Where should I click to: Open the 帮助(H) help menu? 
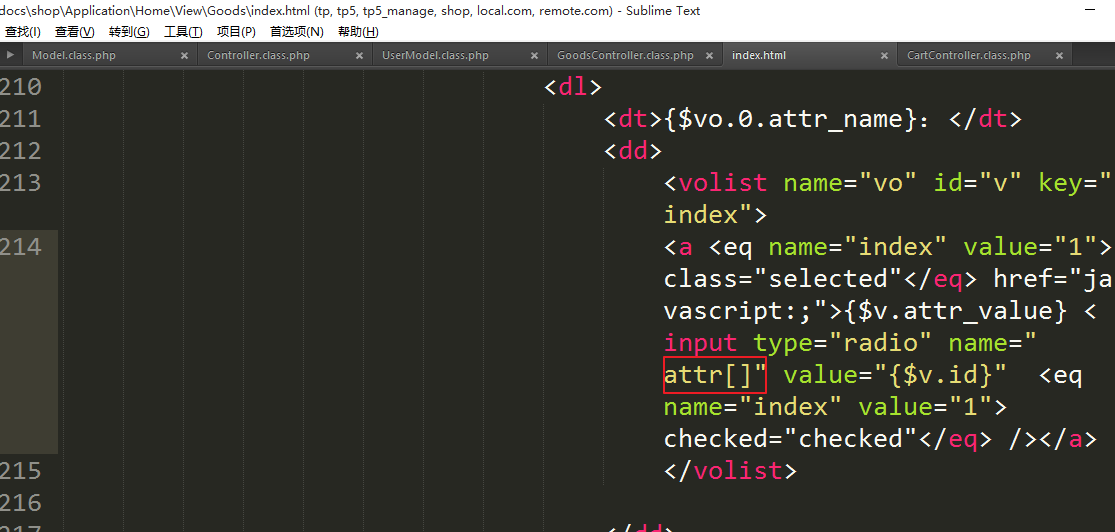(x=358, y=32)
